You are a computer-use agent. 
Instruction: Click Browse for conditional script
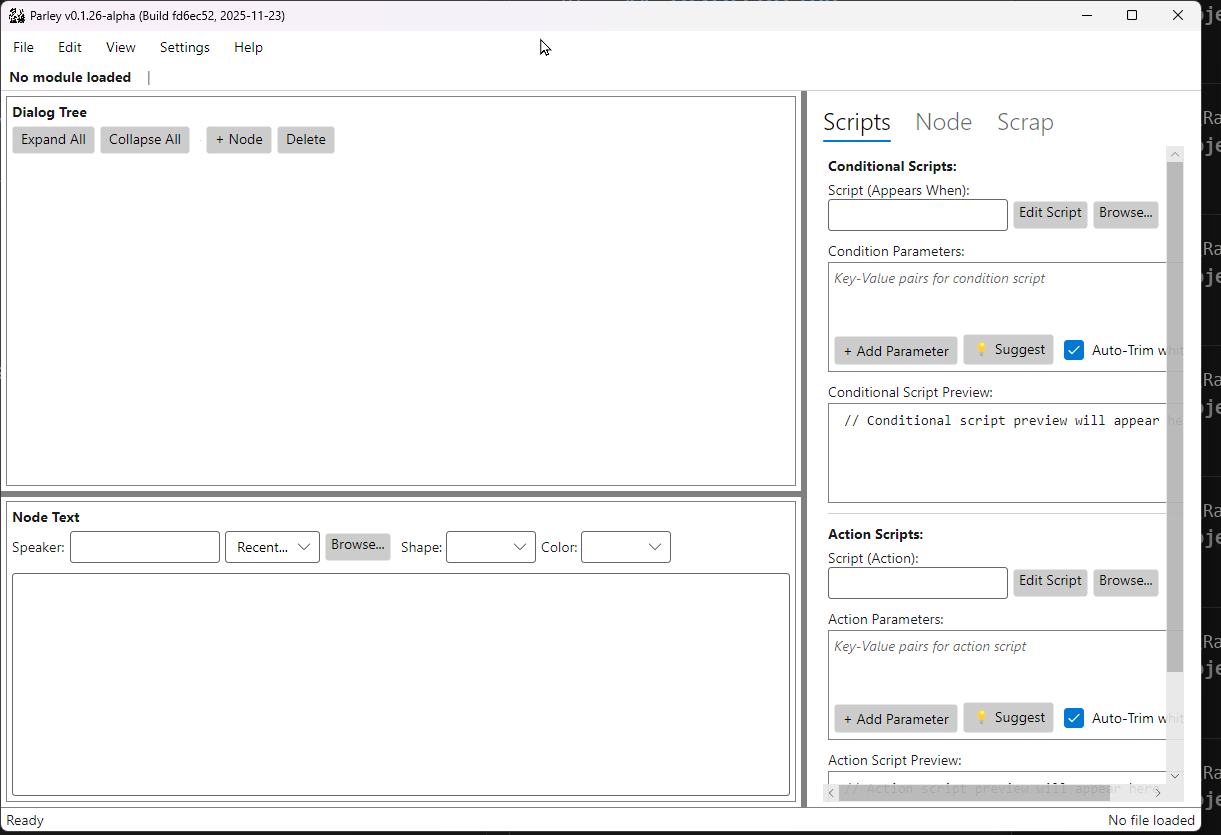click(x=1125, y=214)
